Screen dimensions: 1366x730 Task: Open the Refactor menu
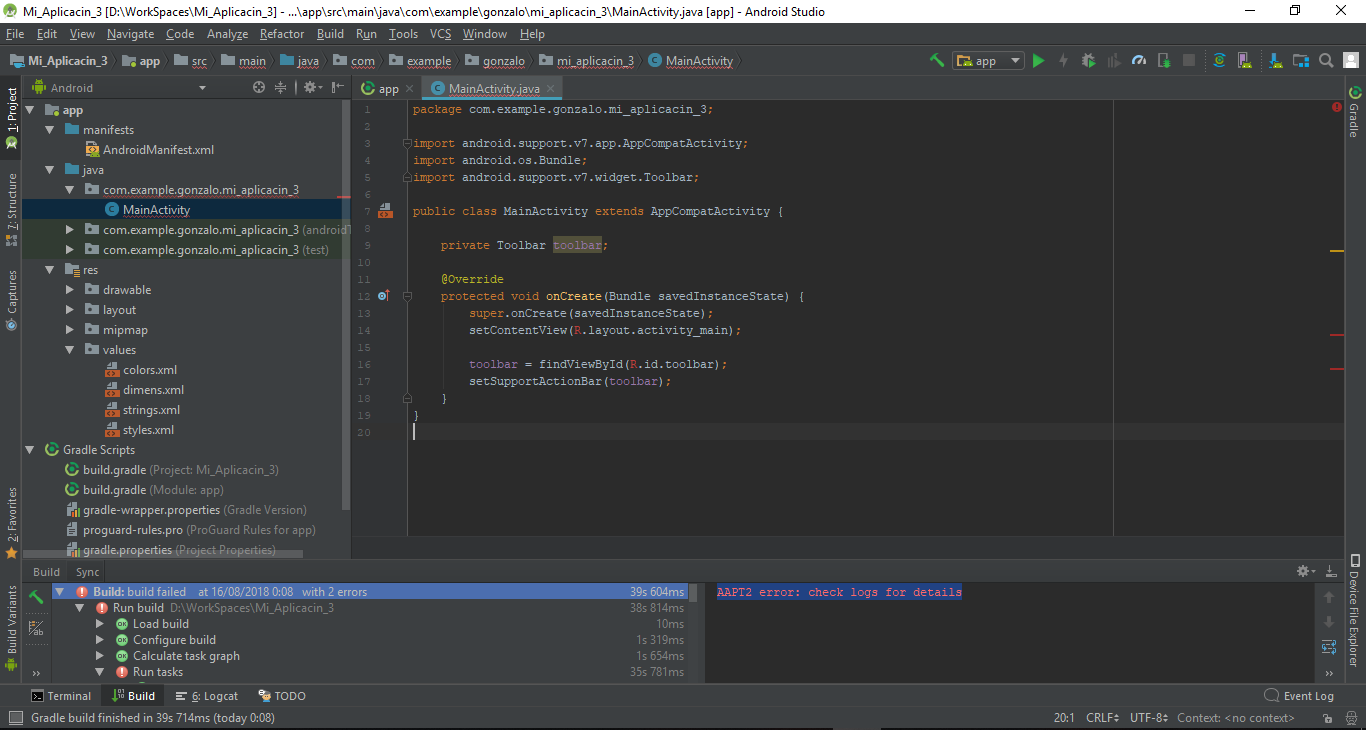(x=282, y=34)
